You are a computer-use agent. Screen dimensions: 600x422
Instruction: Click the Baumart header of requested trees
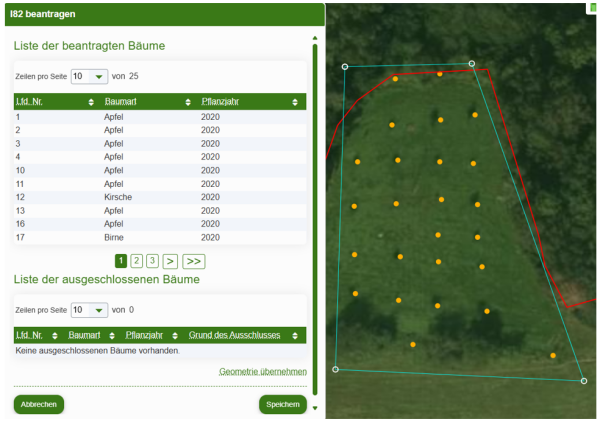coord(121,101)
